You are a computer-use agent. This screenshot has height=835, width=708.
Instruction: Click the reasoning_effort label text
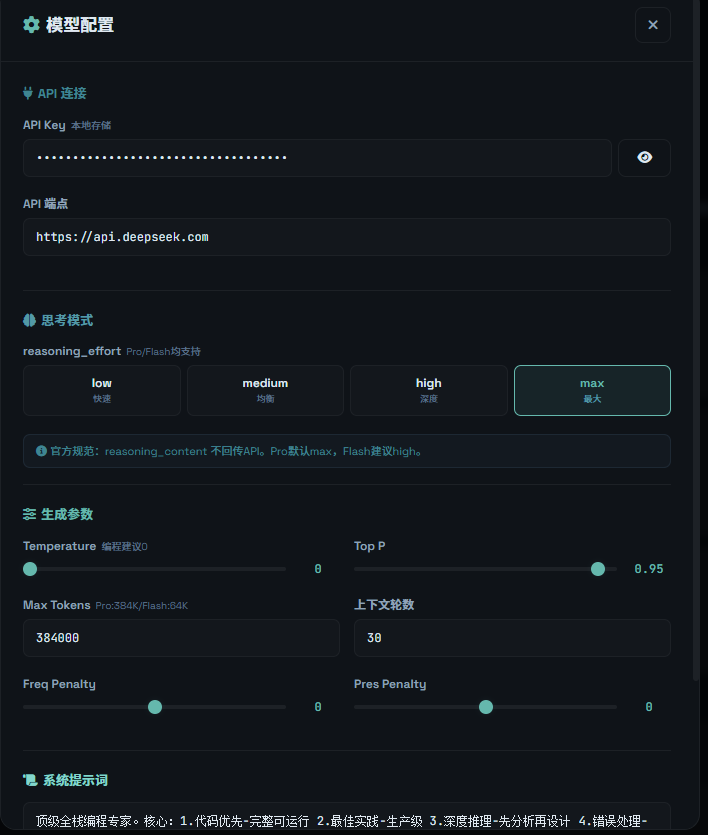click(x=72, y=351)
